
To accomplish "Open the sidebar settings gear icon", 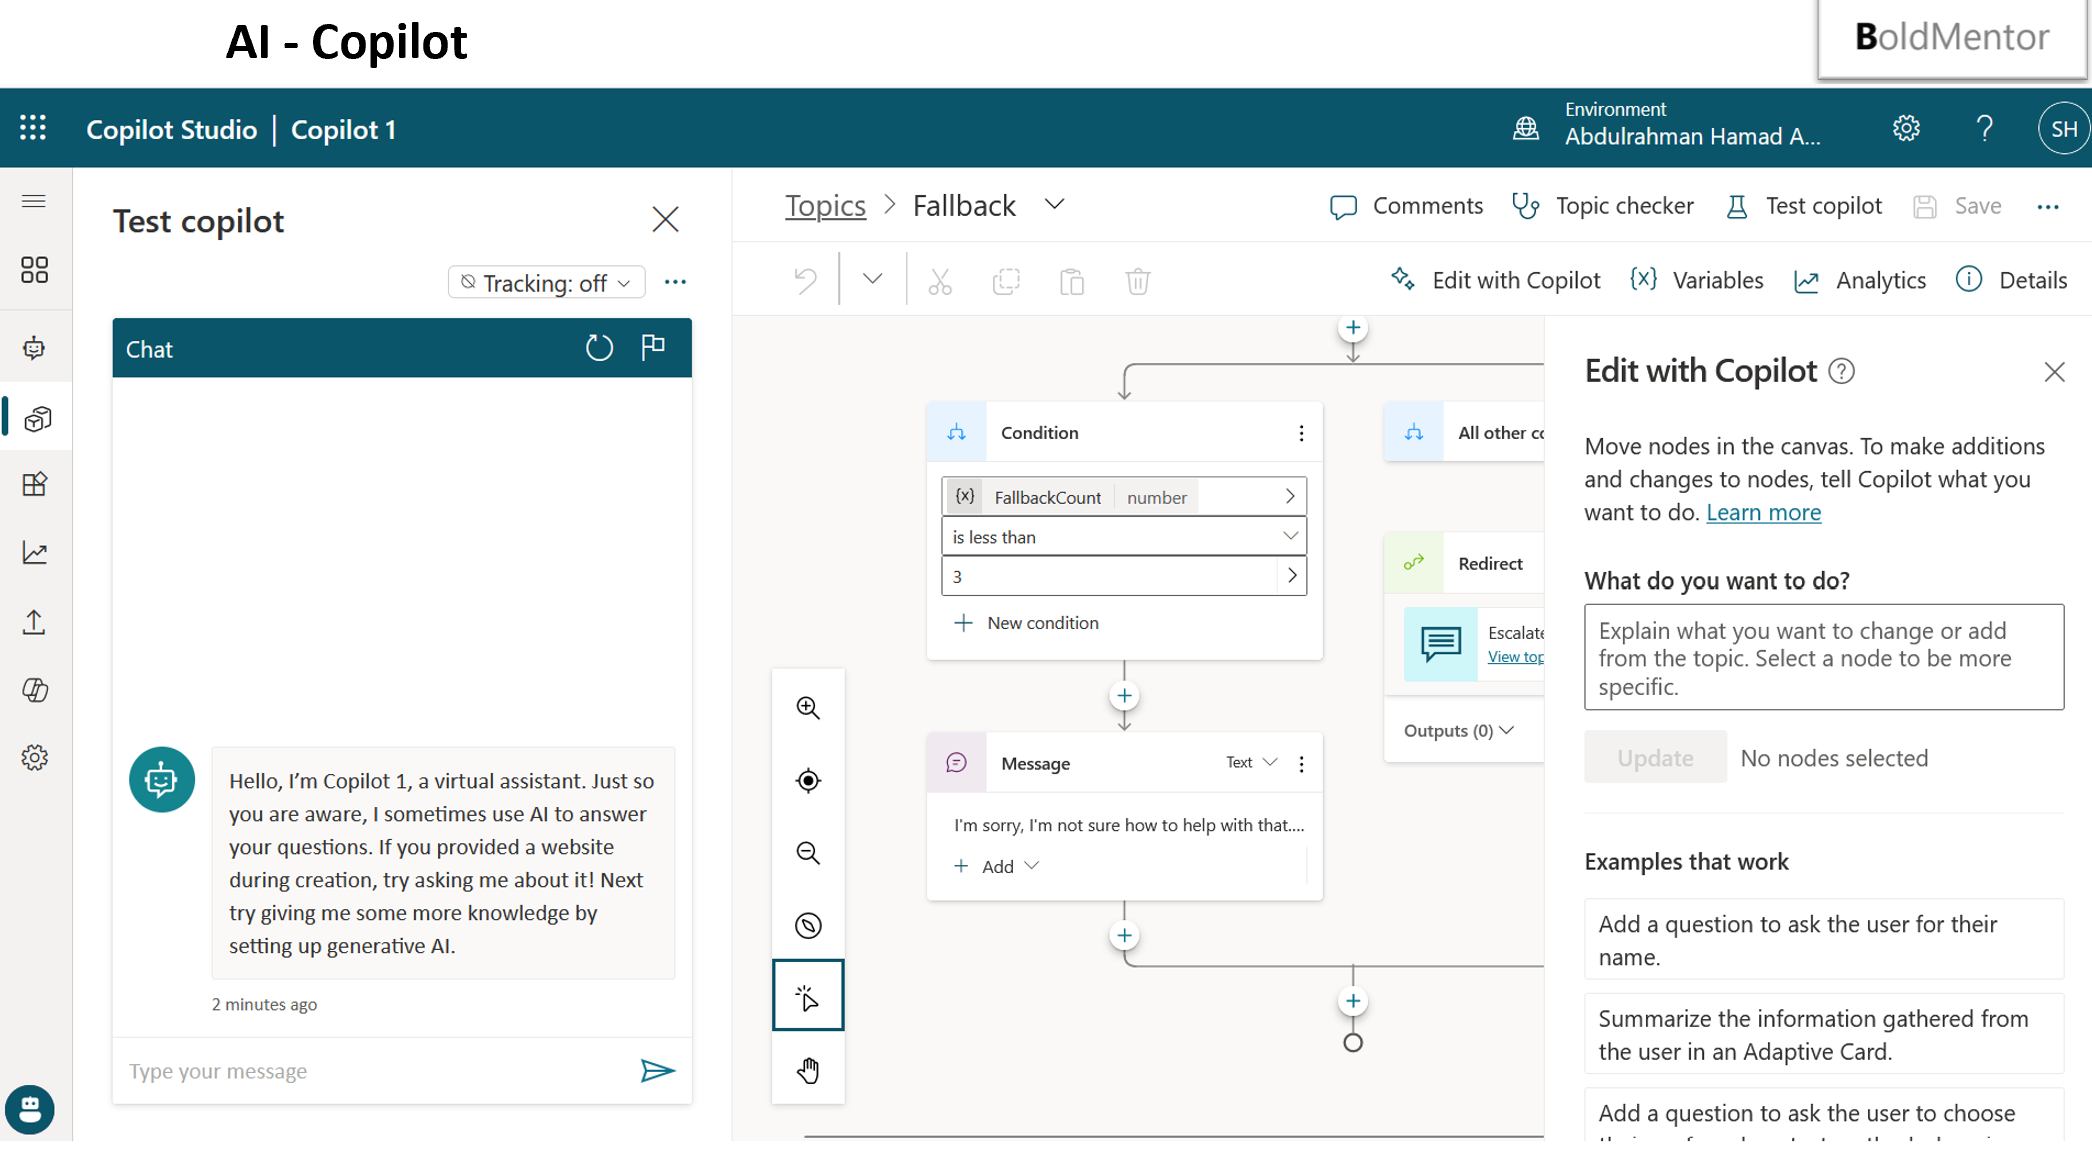I will [34, 758].
